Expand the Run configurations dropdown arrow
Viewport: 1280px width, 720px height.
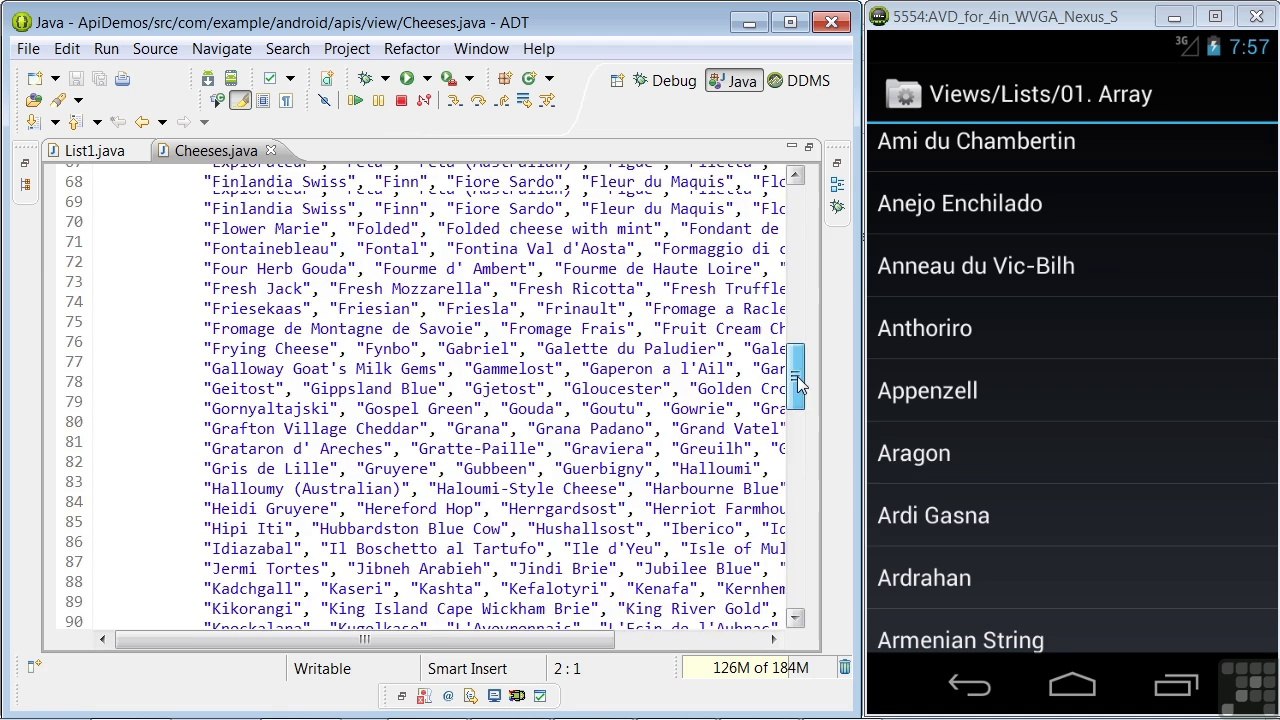click(426, 78)
